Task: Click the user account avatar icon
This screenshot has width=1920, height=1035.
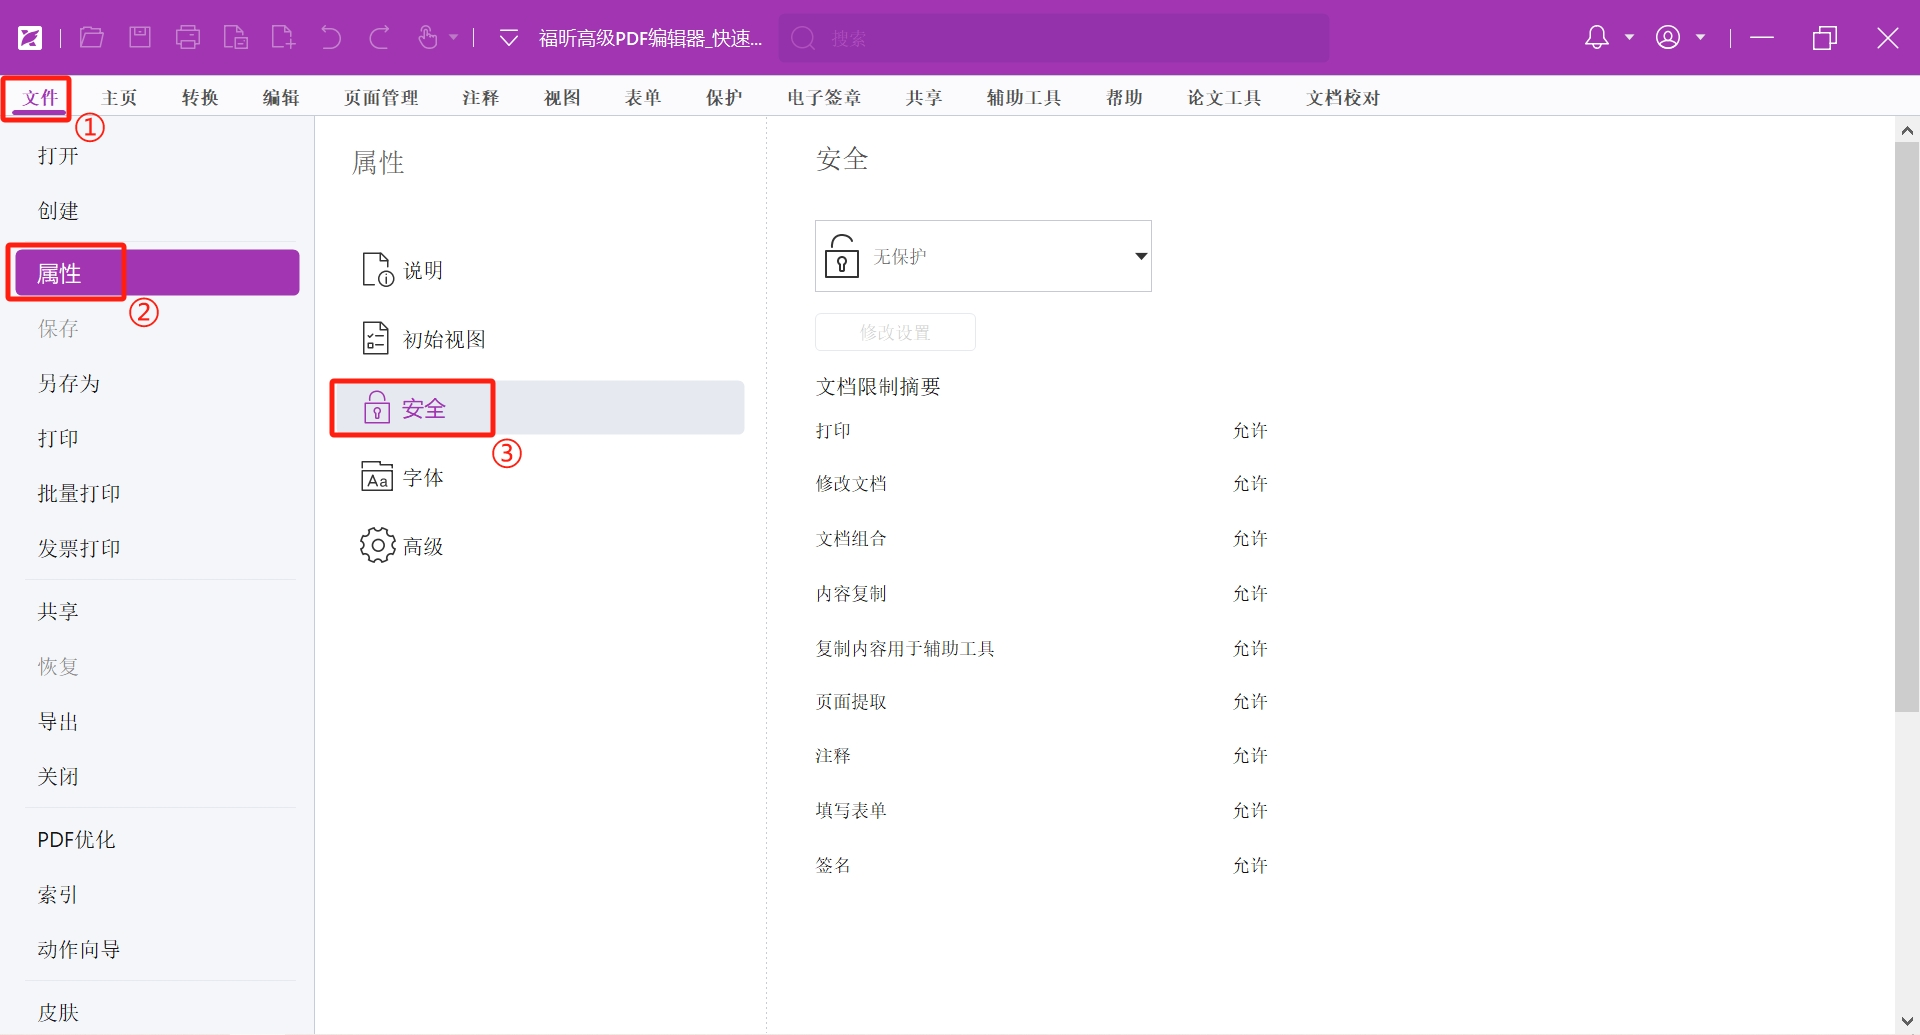Action: tap(1668, 38)
